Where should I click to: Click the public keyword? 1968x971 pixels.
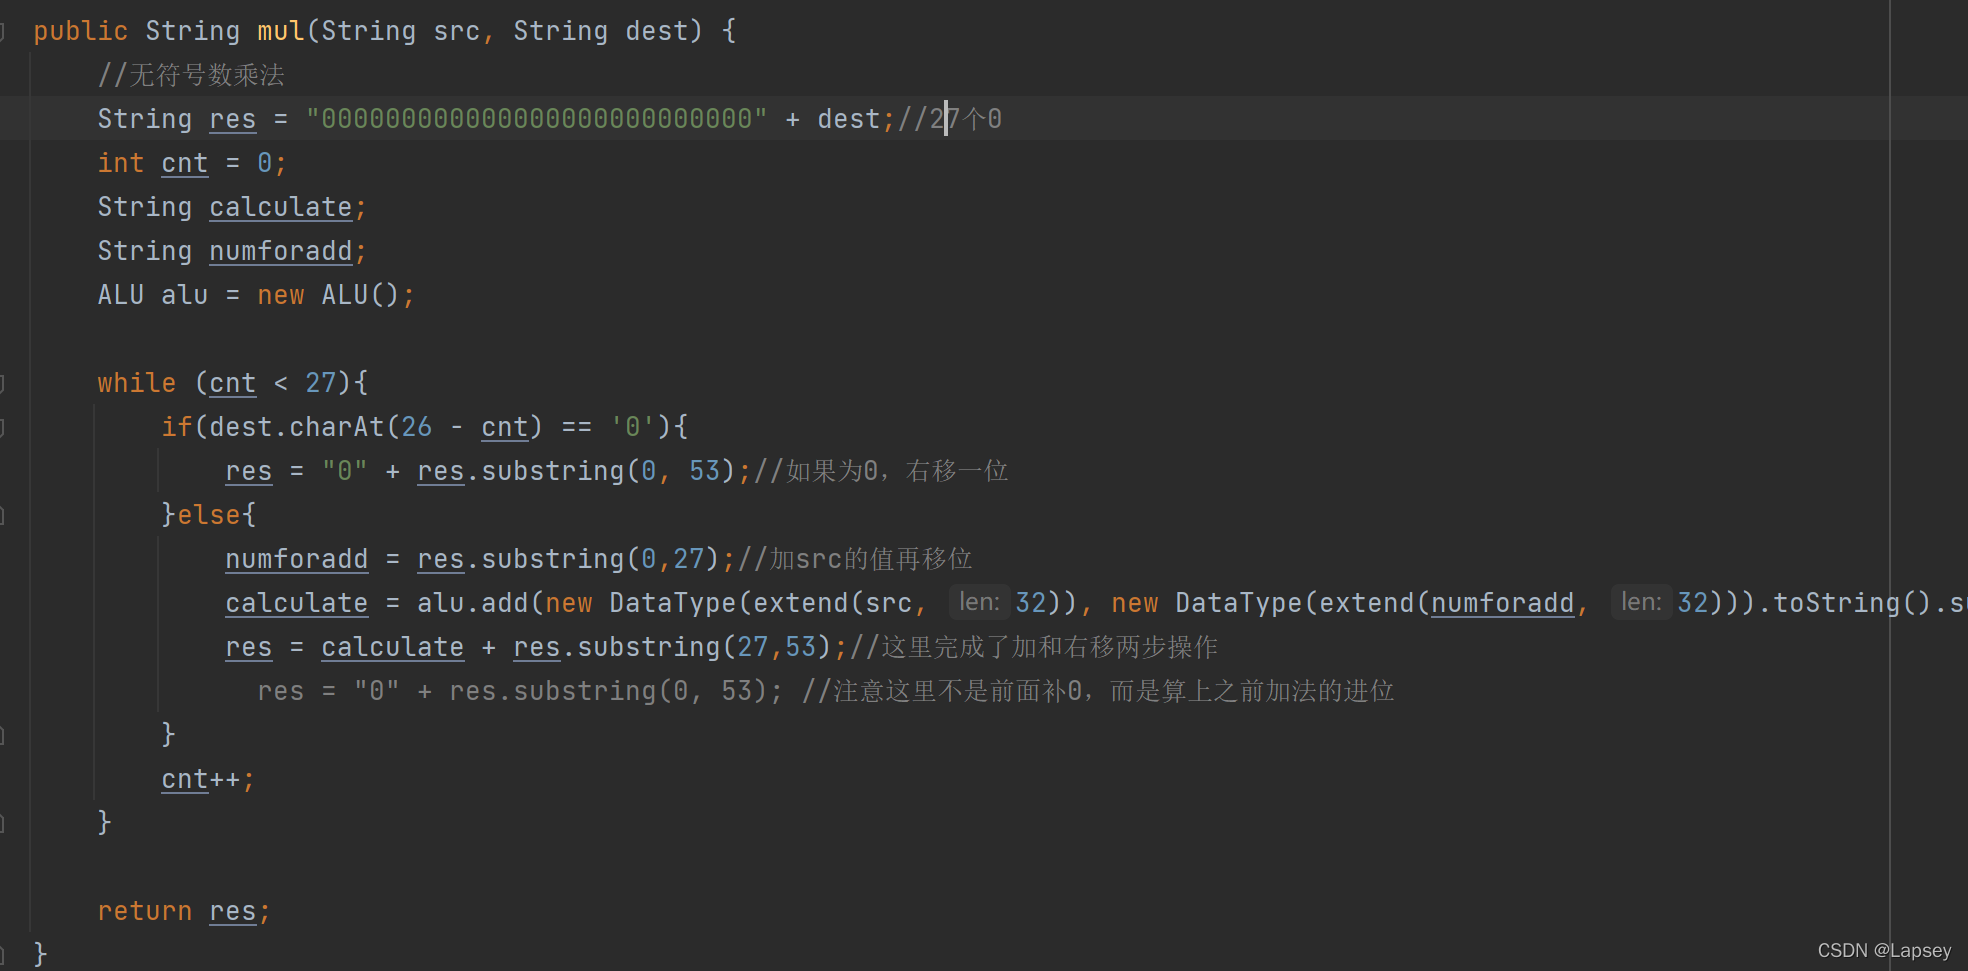click(81, 31)
